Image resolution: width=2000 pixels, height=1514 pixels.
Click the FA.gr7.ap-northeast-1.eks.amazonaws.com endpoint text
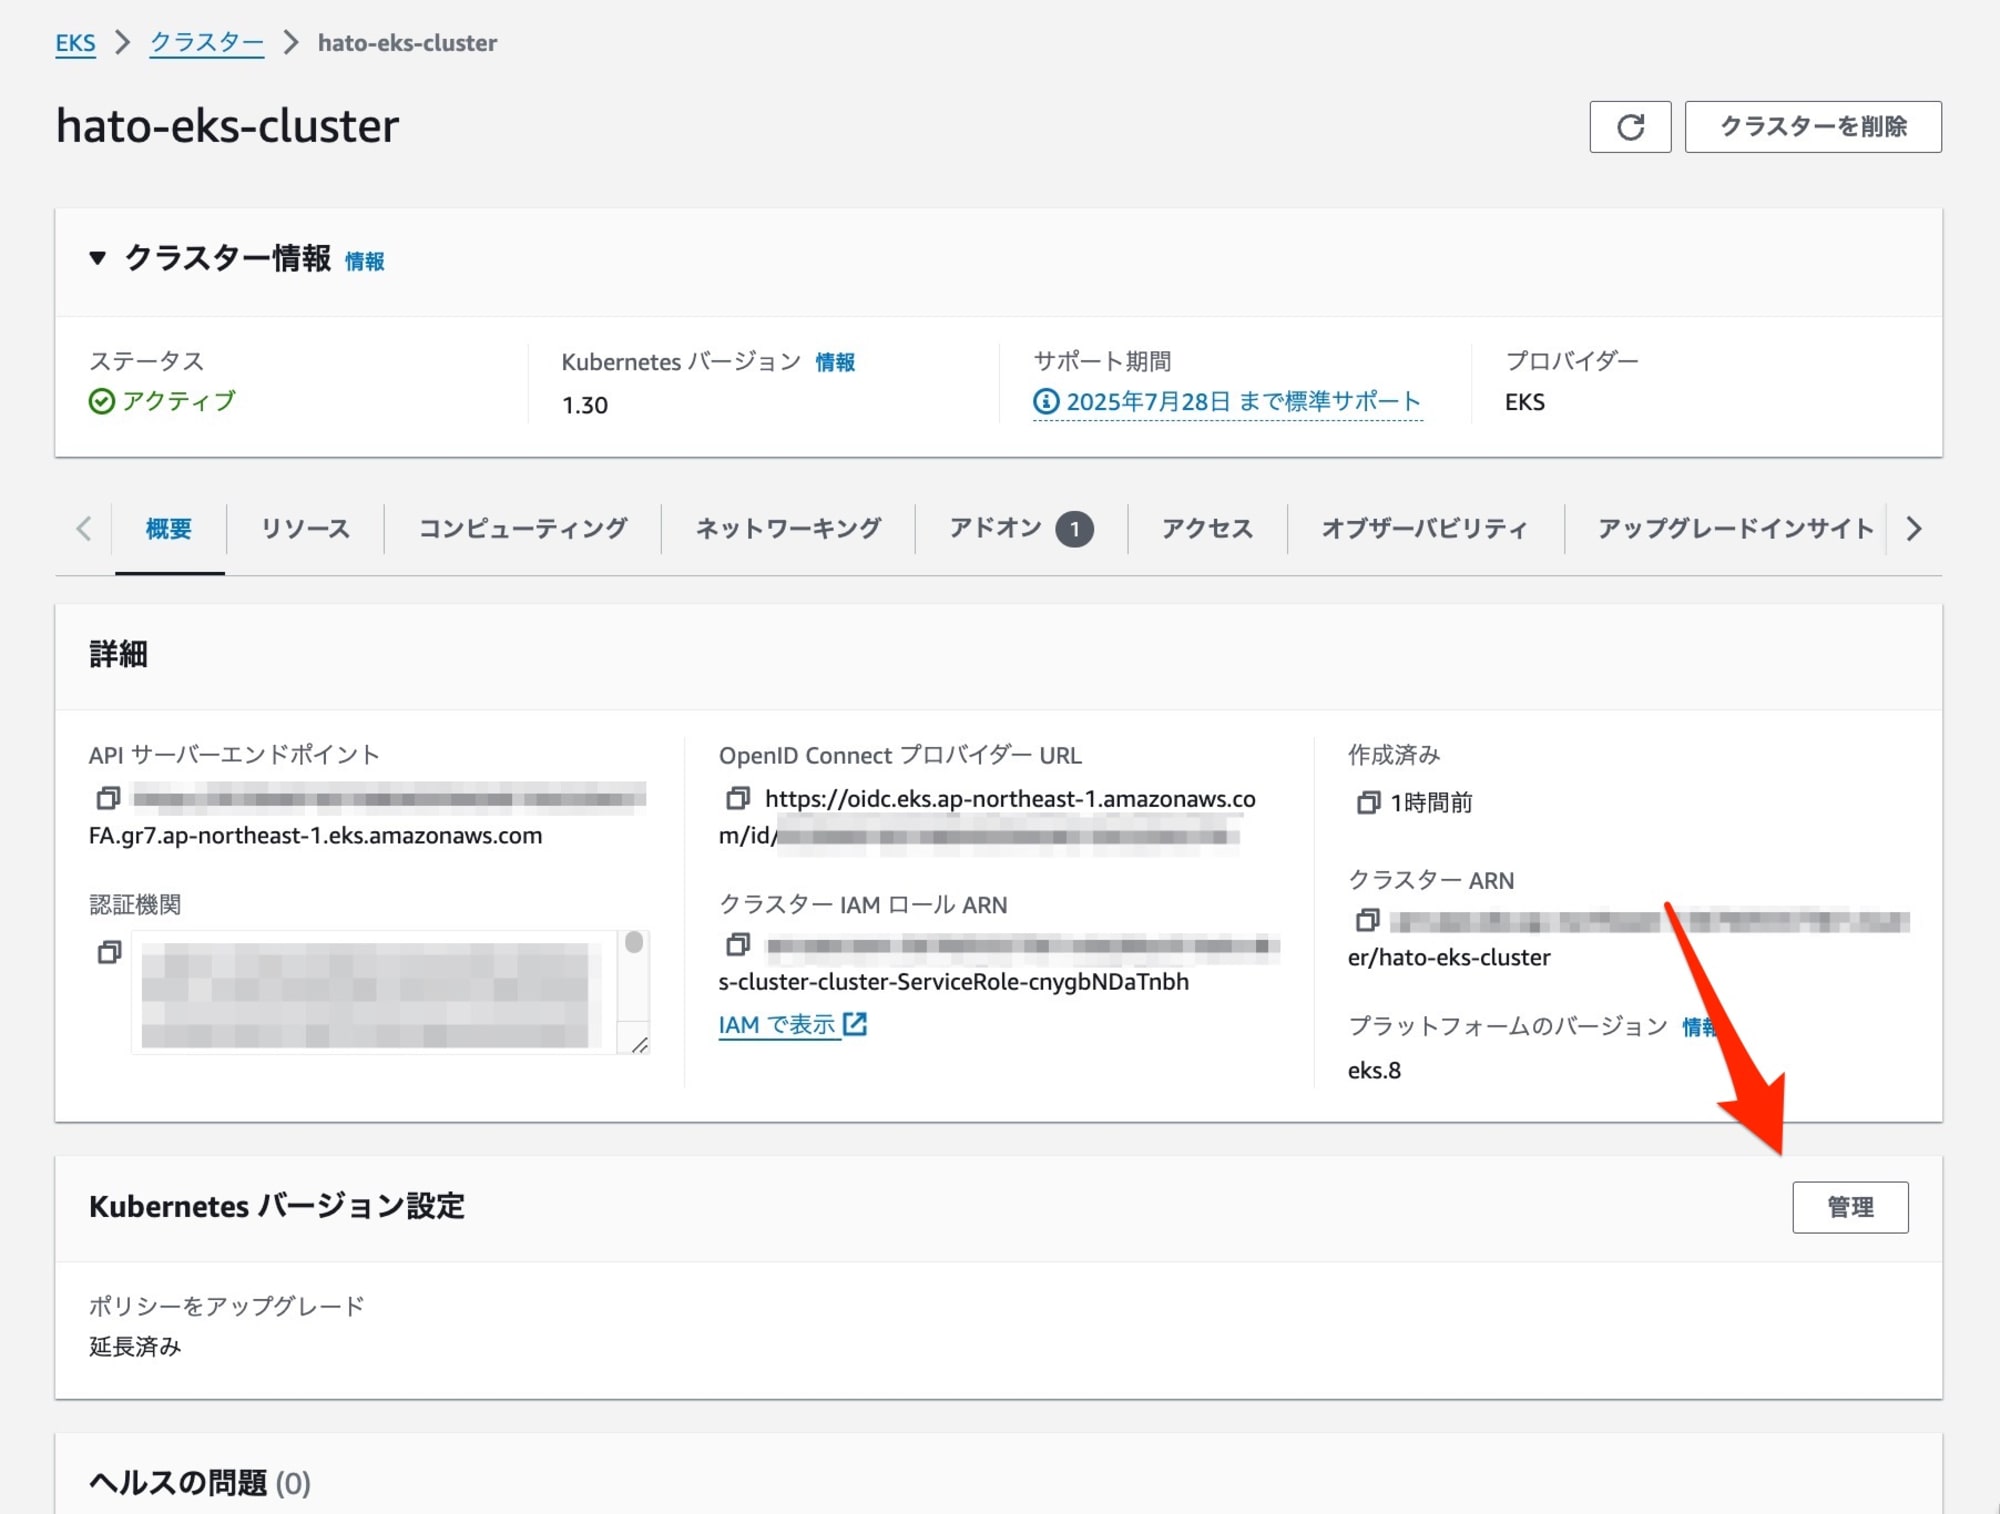[x=315, y=835]
